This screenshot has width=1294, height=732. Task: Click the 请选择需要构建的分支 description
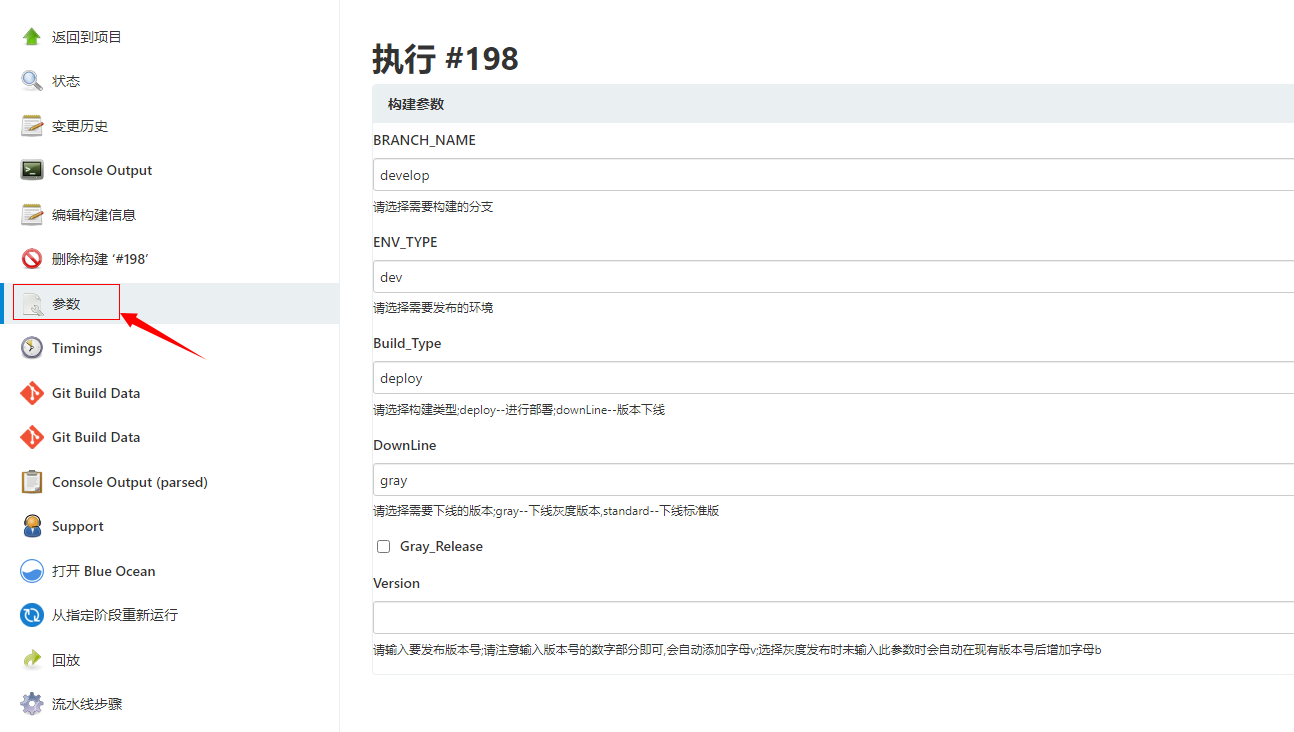pyautogui.click(x=433, y=207)
